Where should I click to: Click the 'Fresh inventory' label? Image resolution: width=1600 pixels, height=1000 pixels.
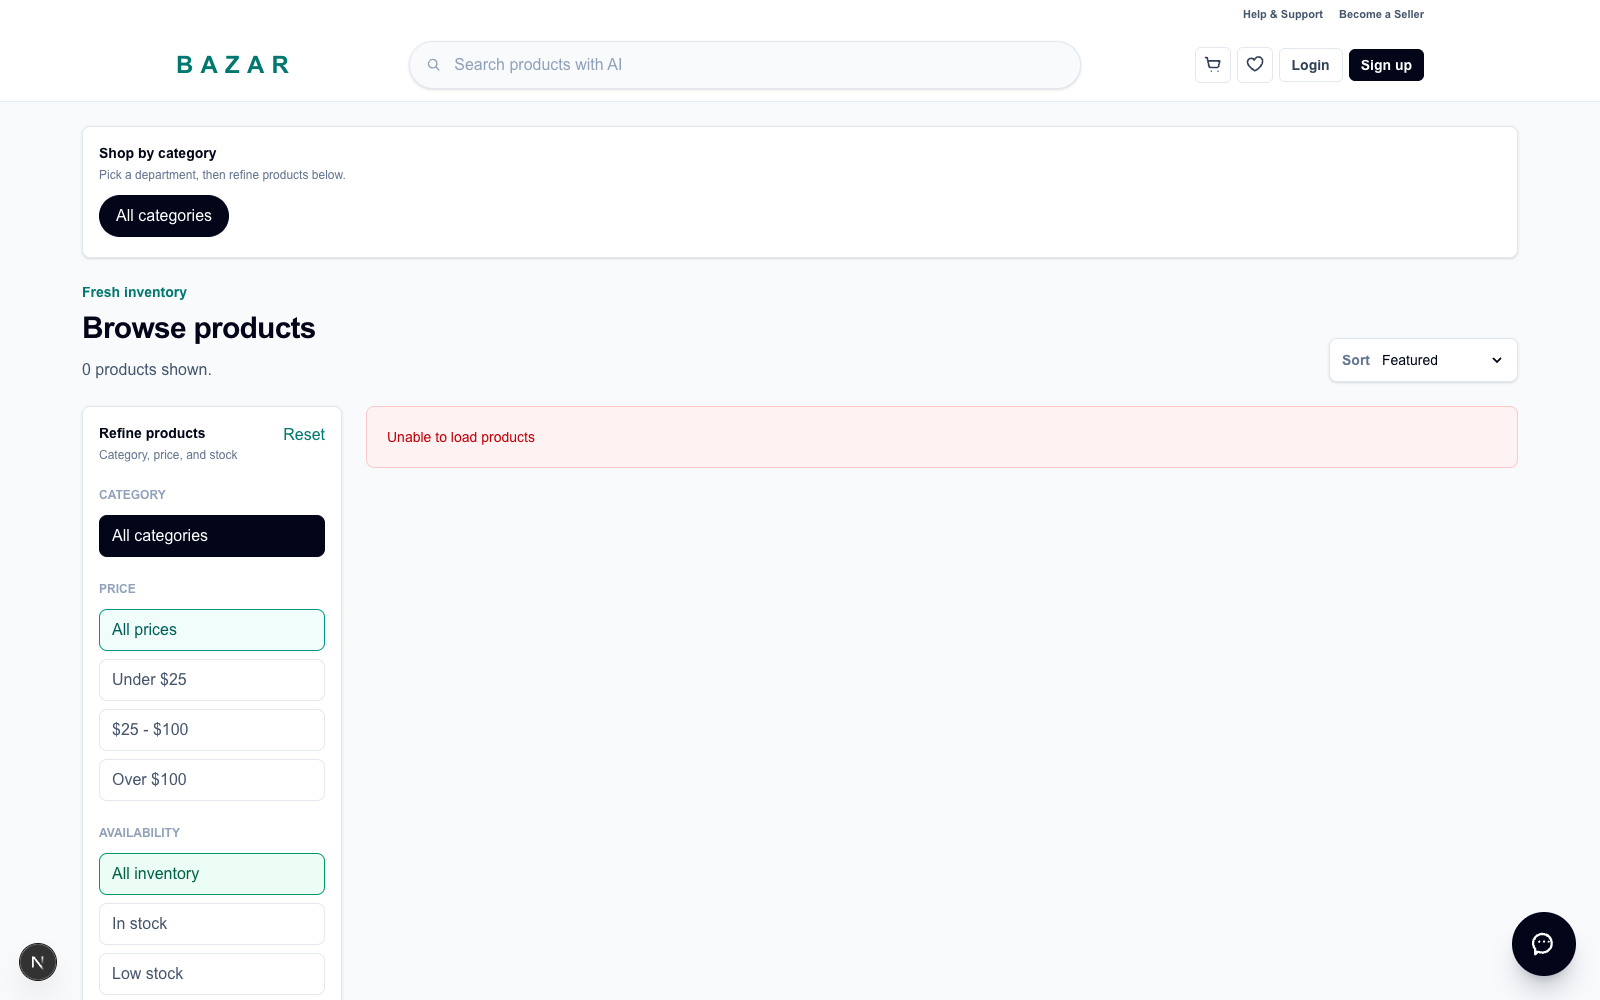pos(134,292)
